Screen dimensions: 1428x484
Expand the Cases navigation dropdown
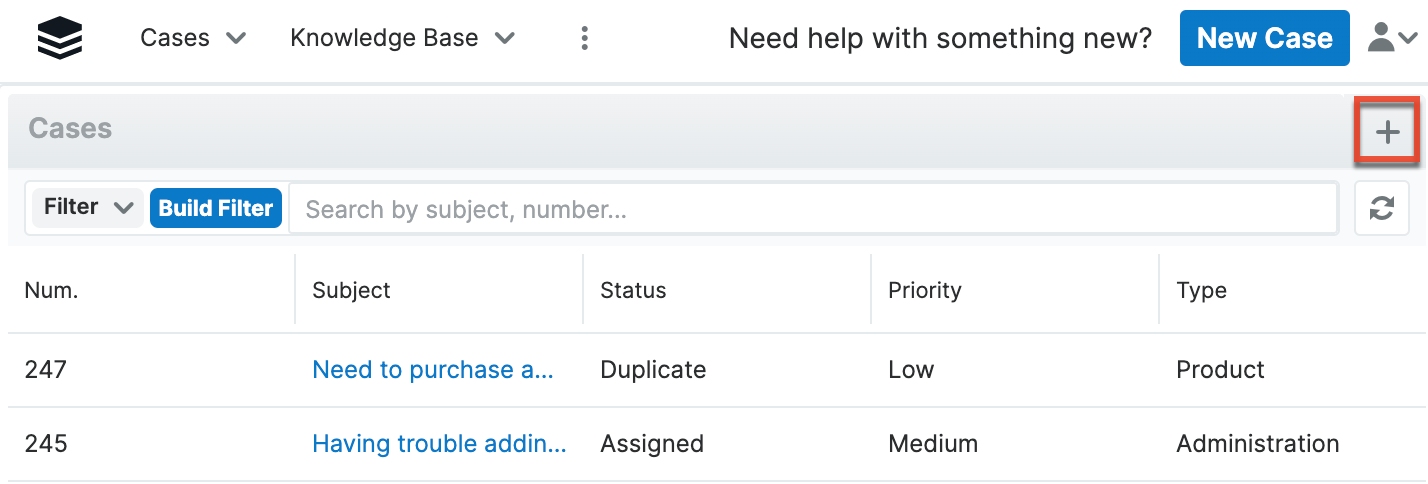pos(193,39)
